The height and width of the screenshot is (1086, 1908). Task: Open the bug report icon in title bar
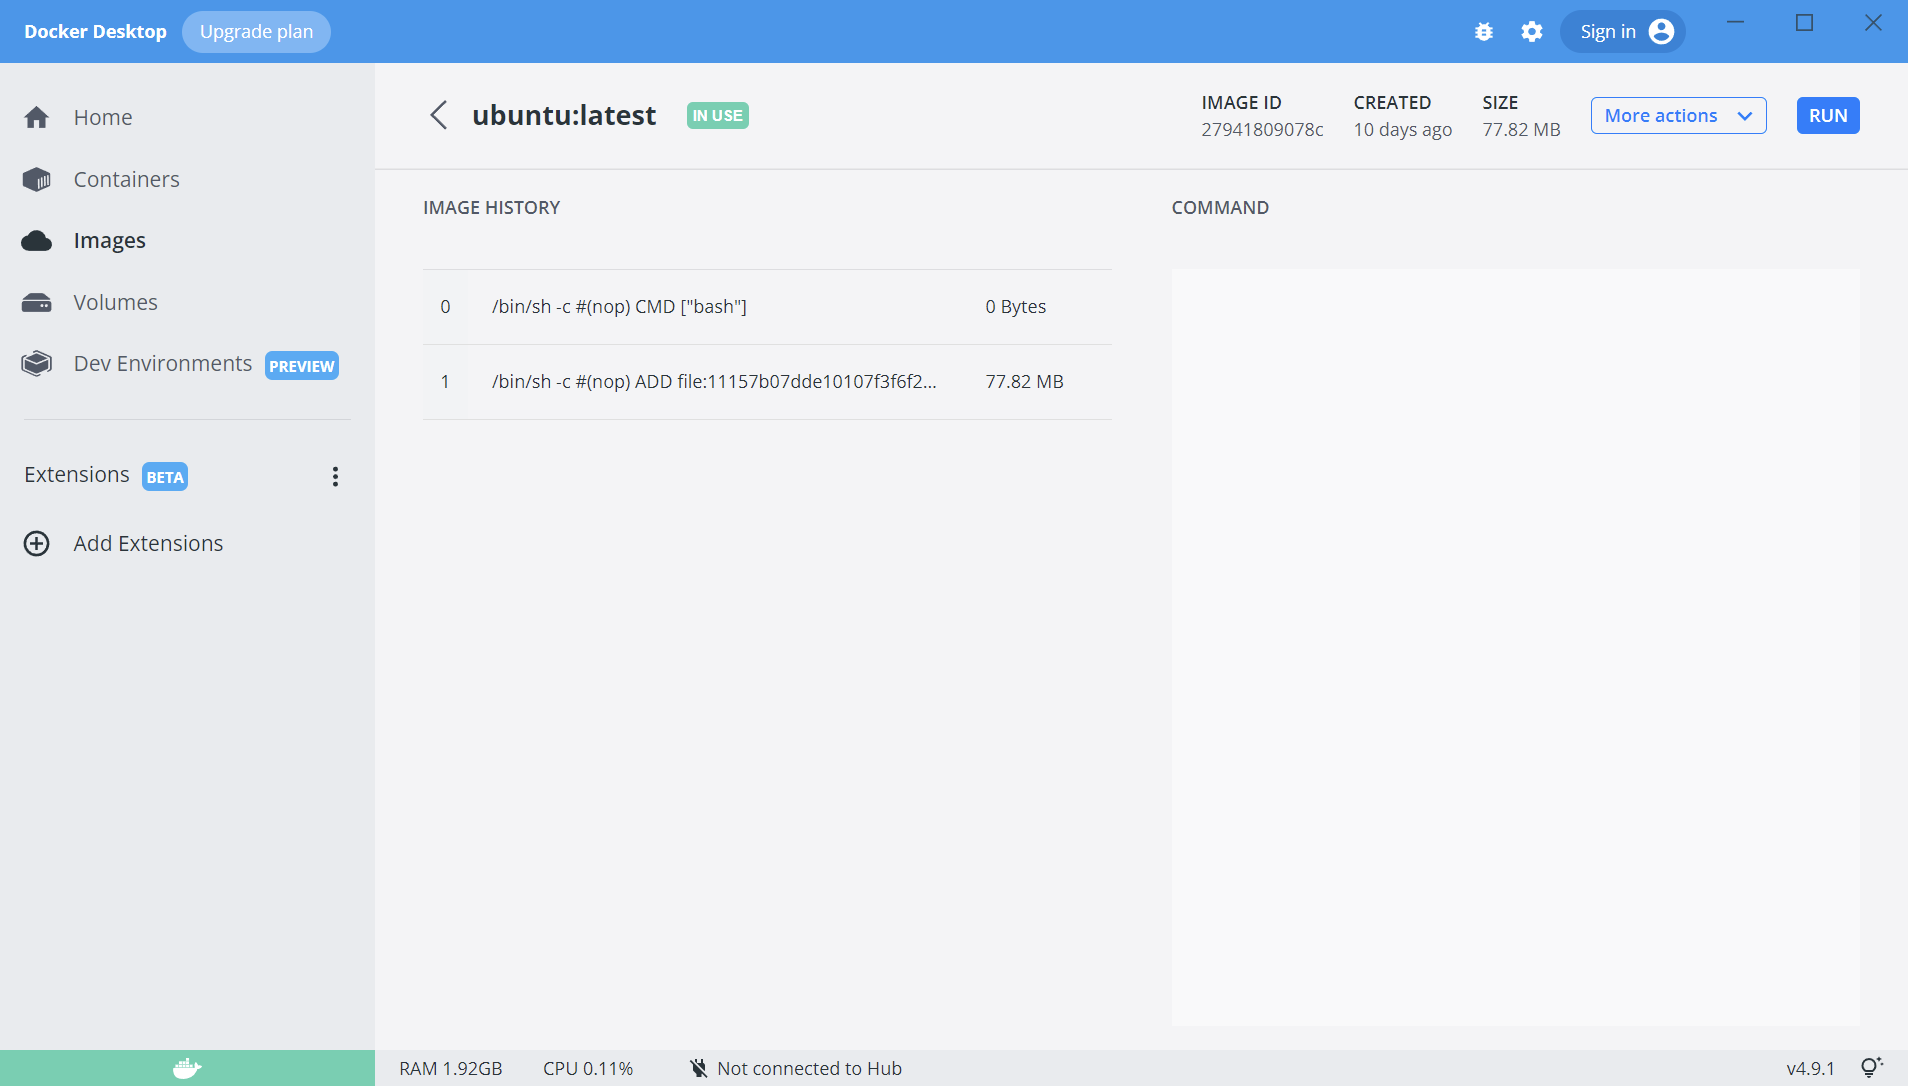[1483, 31]
